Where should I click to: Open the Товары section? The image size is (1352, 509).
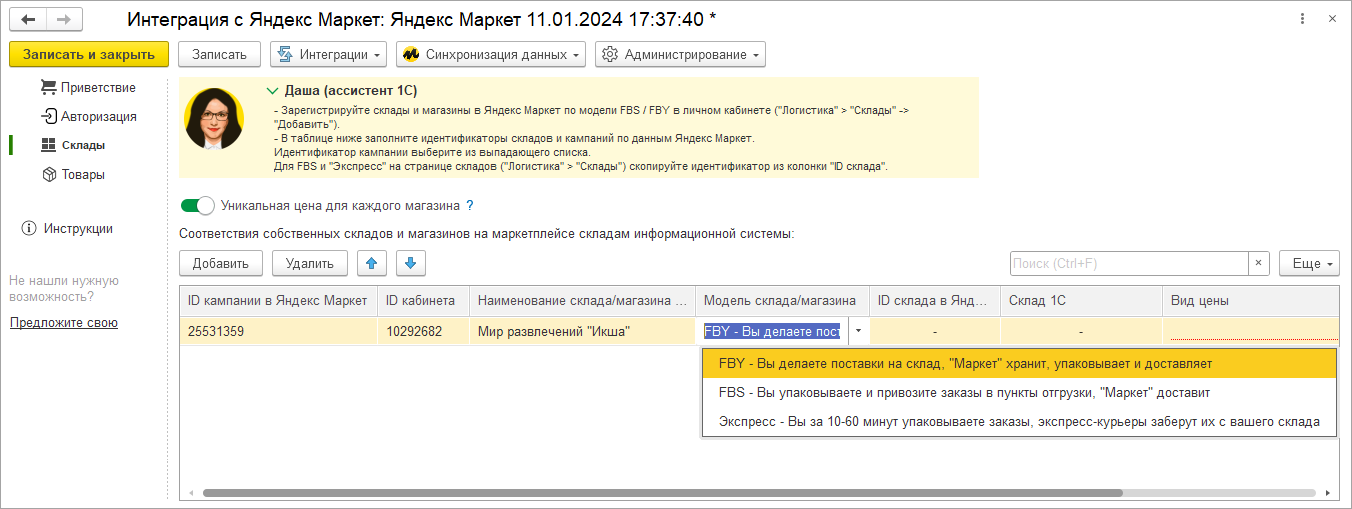click(73, 174)
